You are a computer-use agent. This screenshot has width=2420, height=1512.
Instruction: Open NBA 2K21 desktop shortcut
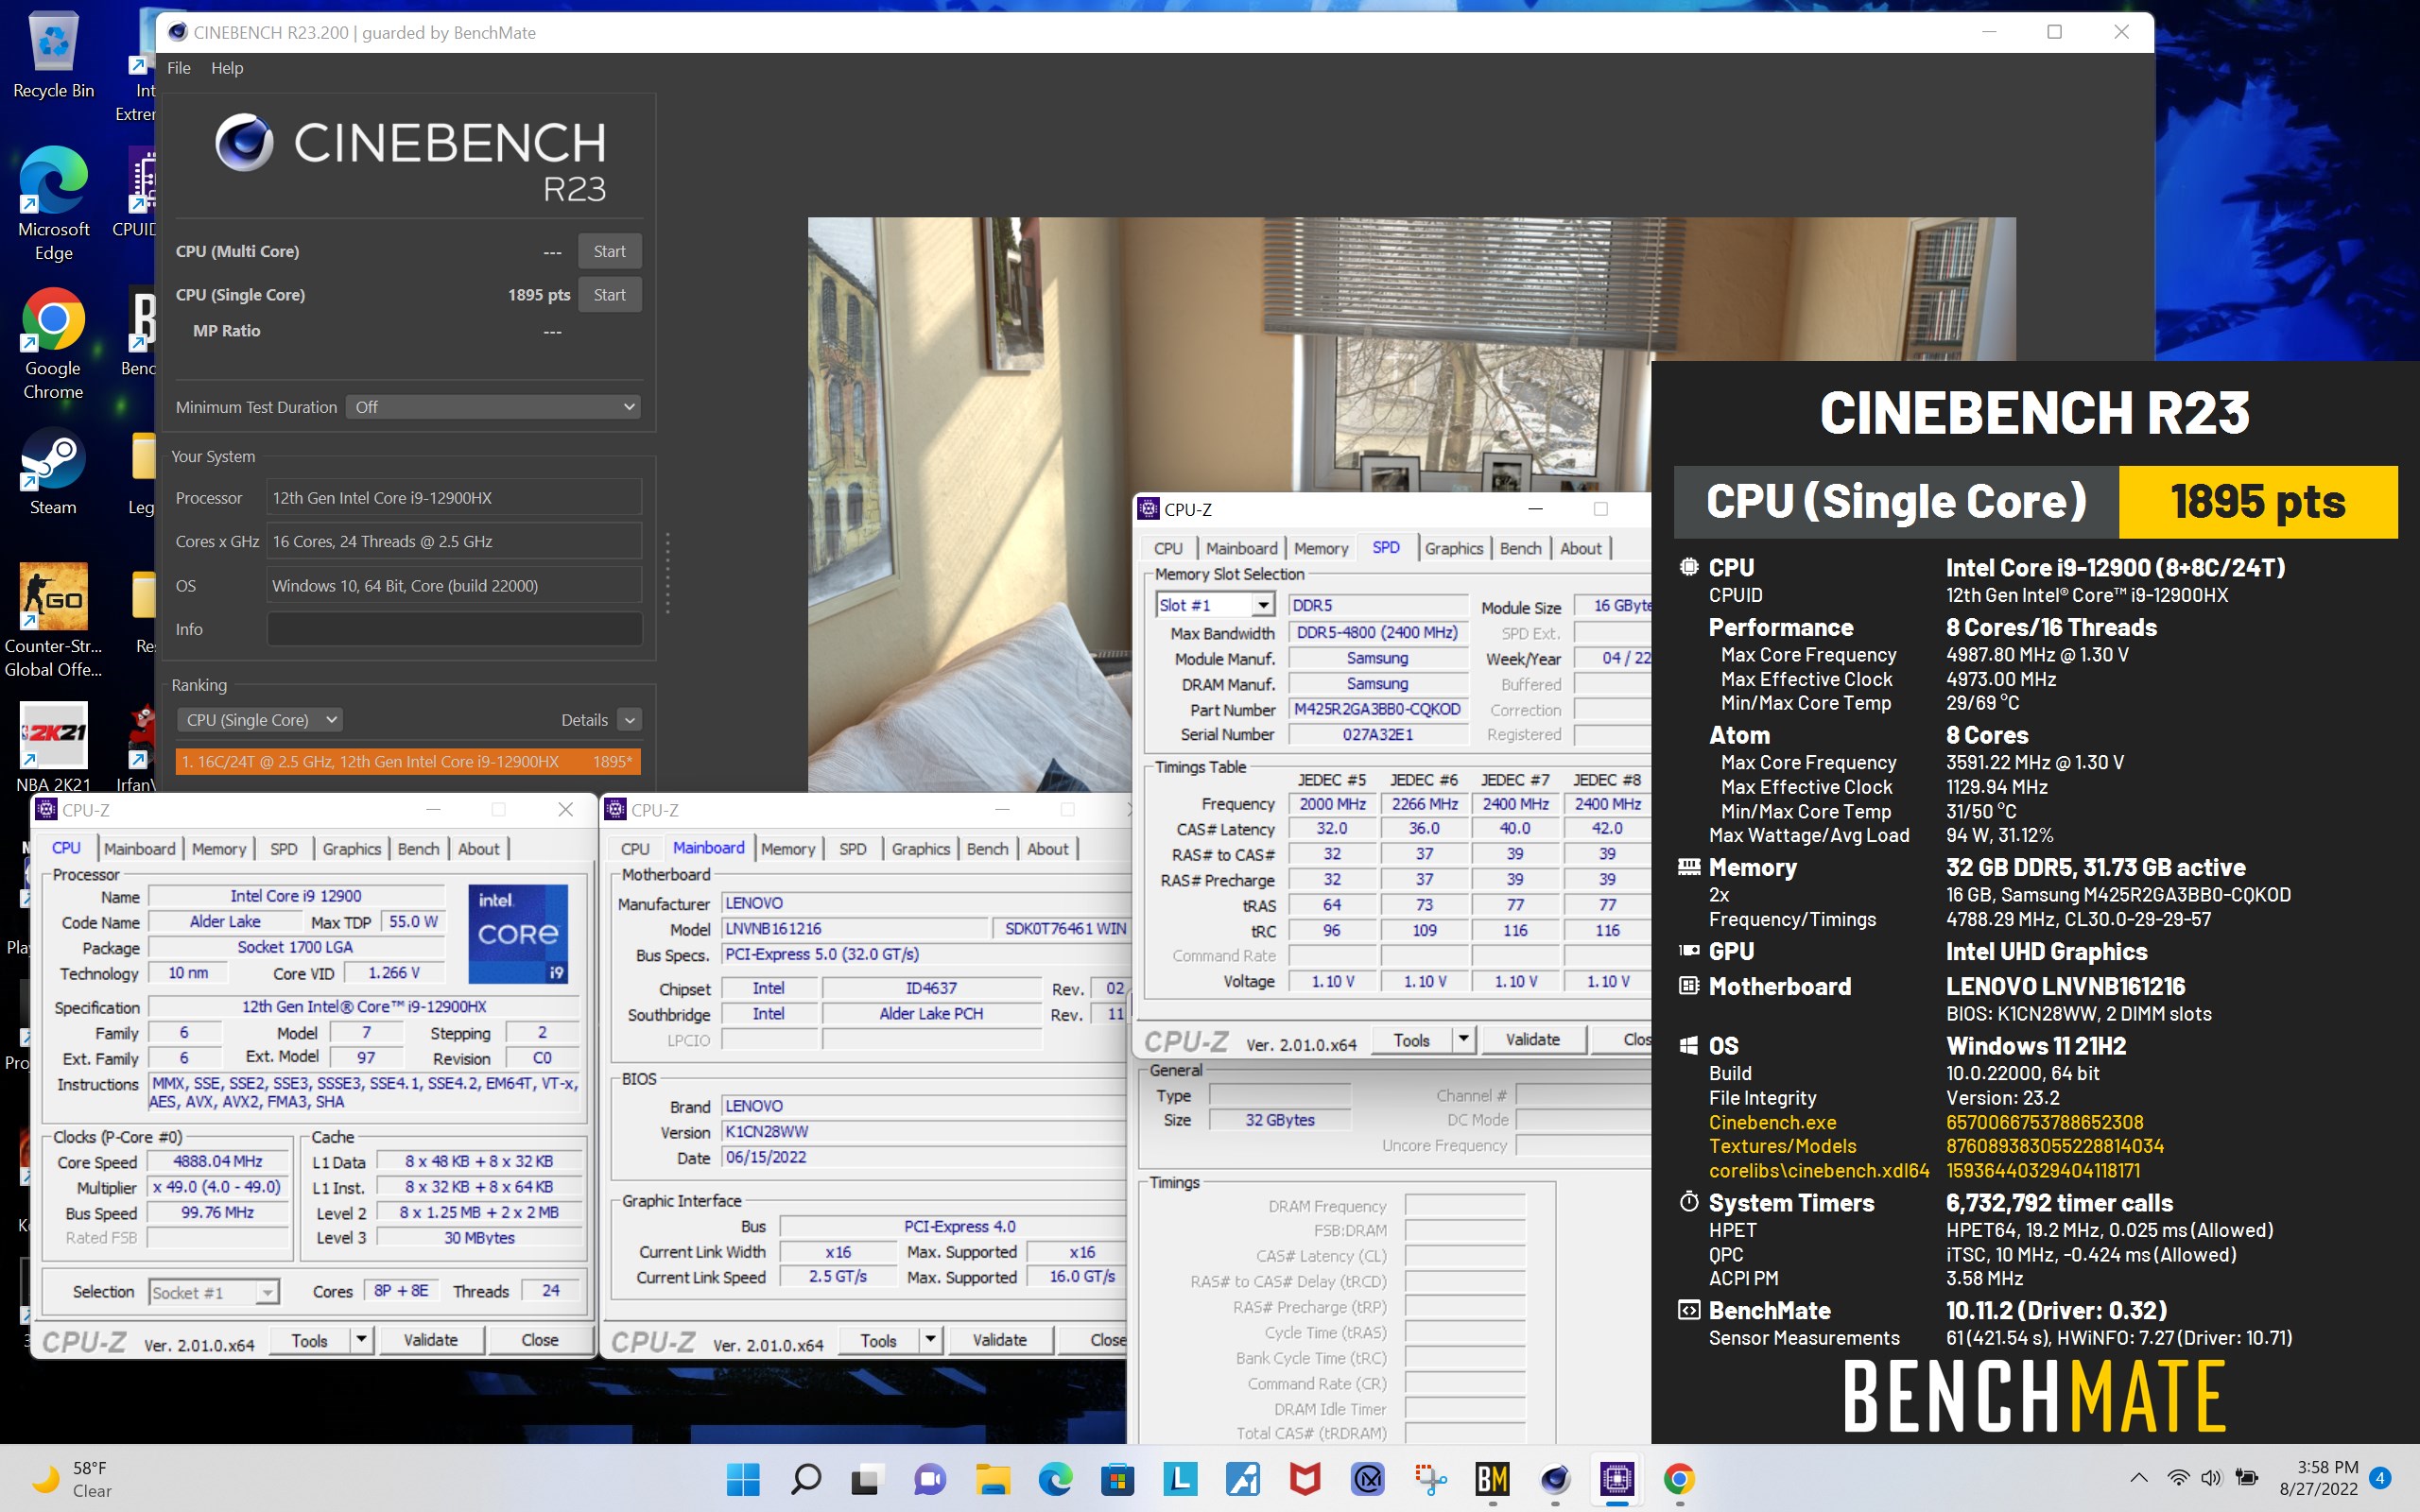pos(53,745)
